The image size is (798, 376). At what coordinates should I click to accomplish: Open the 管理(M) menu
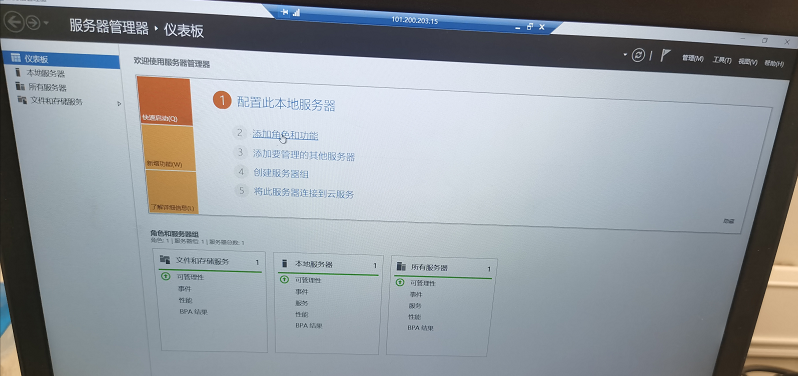click(x=692, y=59)
